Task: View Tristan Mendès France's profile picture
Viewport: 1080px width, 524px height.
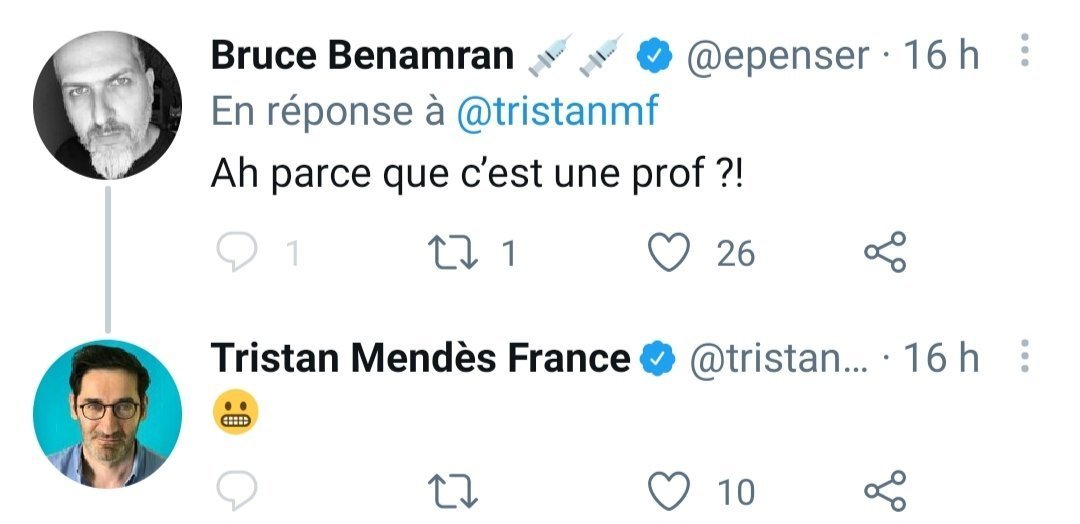Action: (107, 414)
